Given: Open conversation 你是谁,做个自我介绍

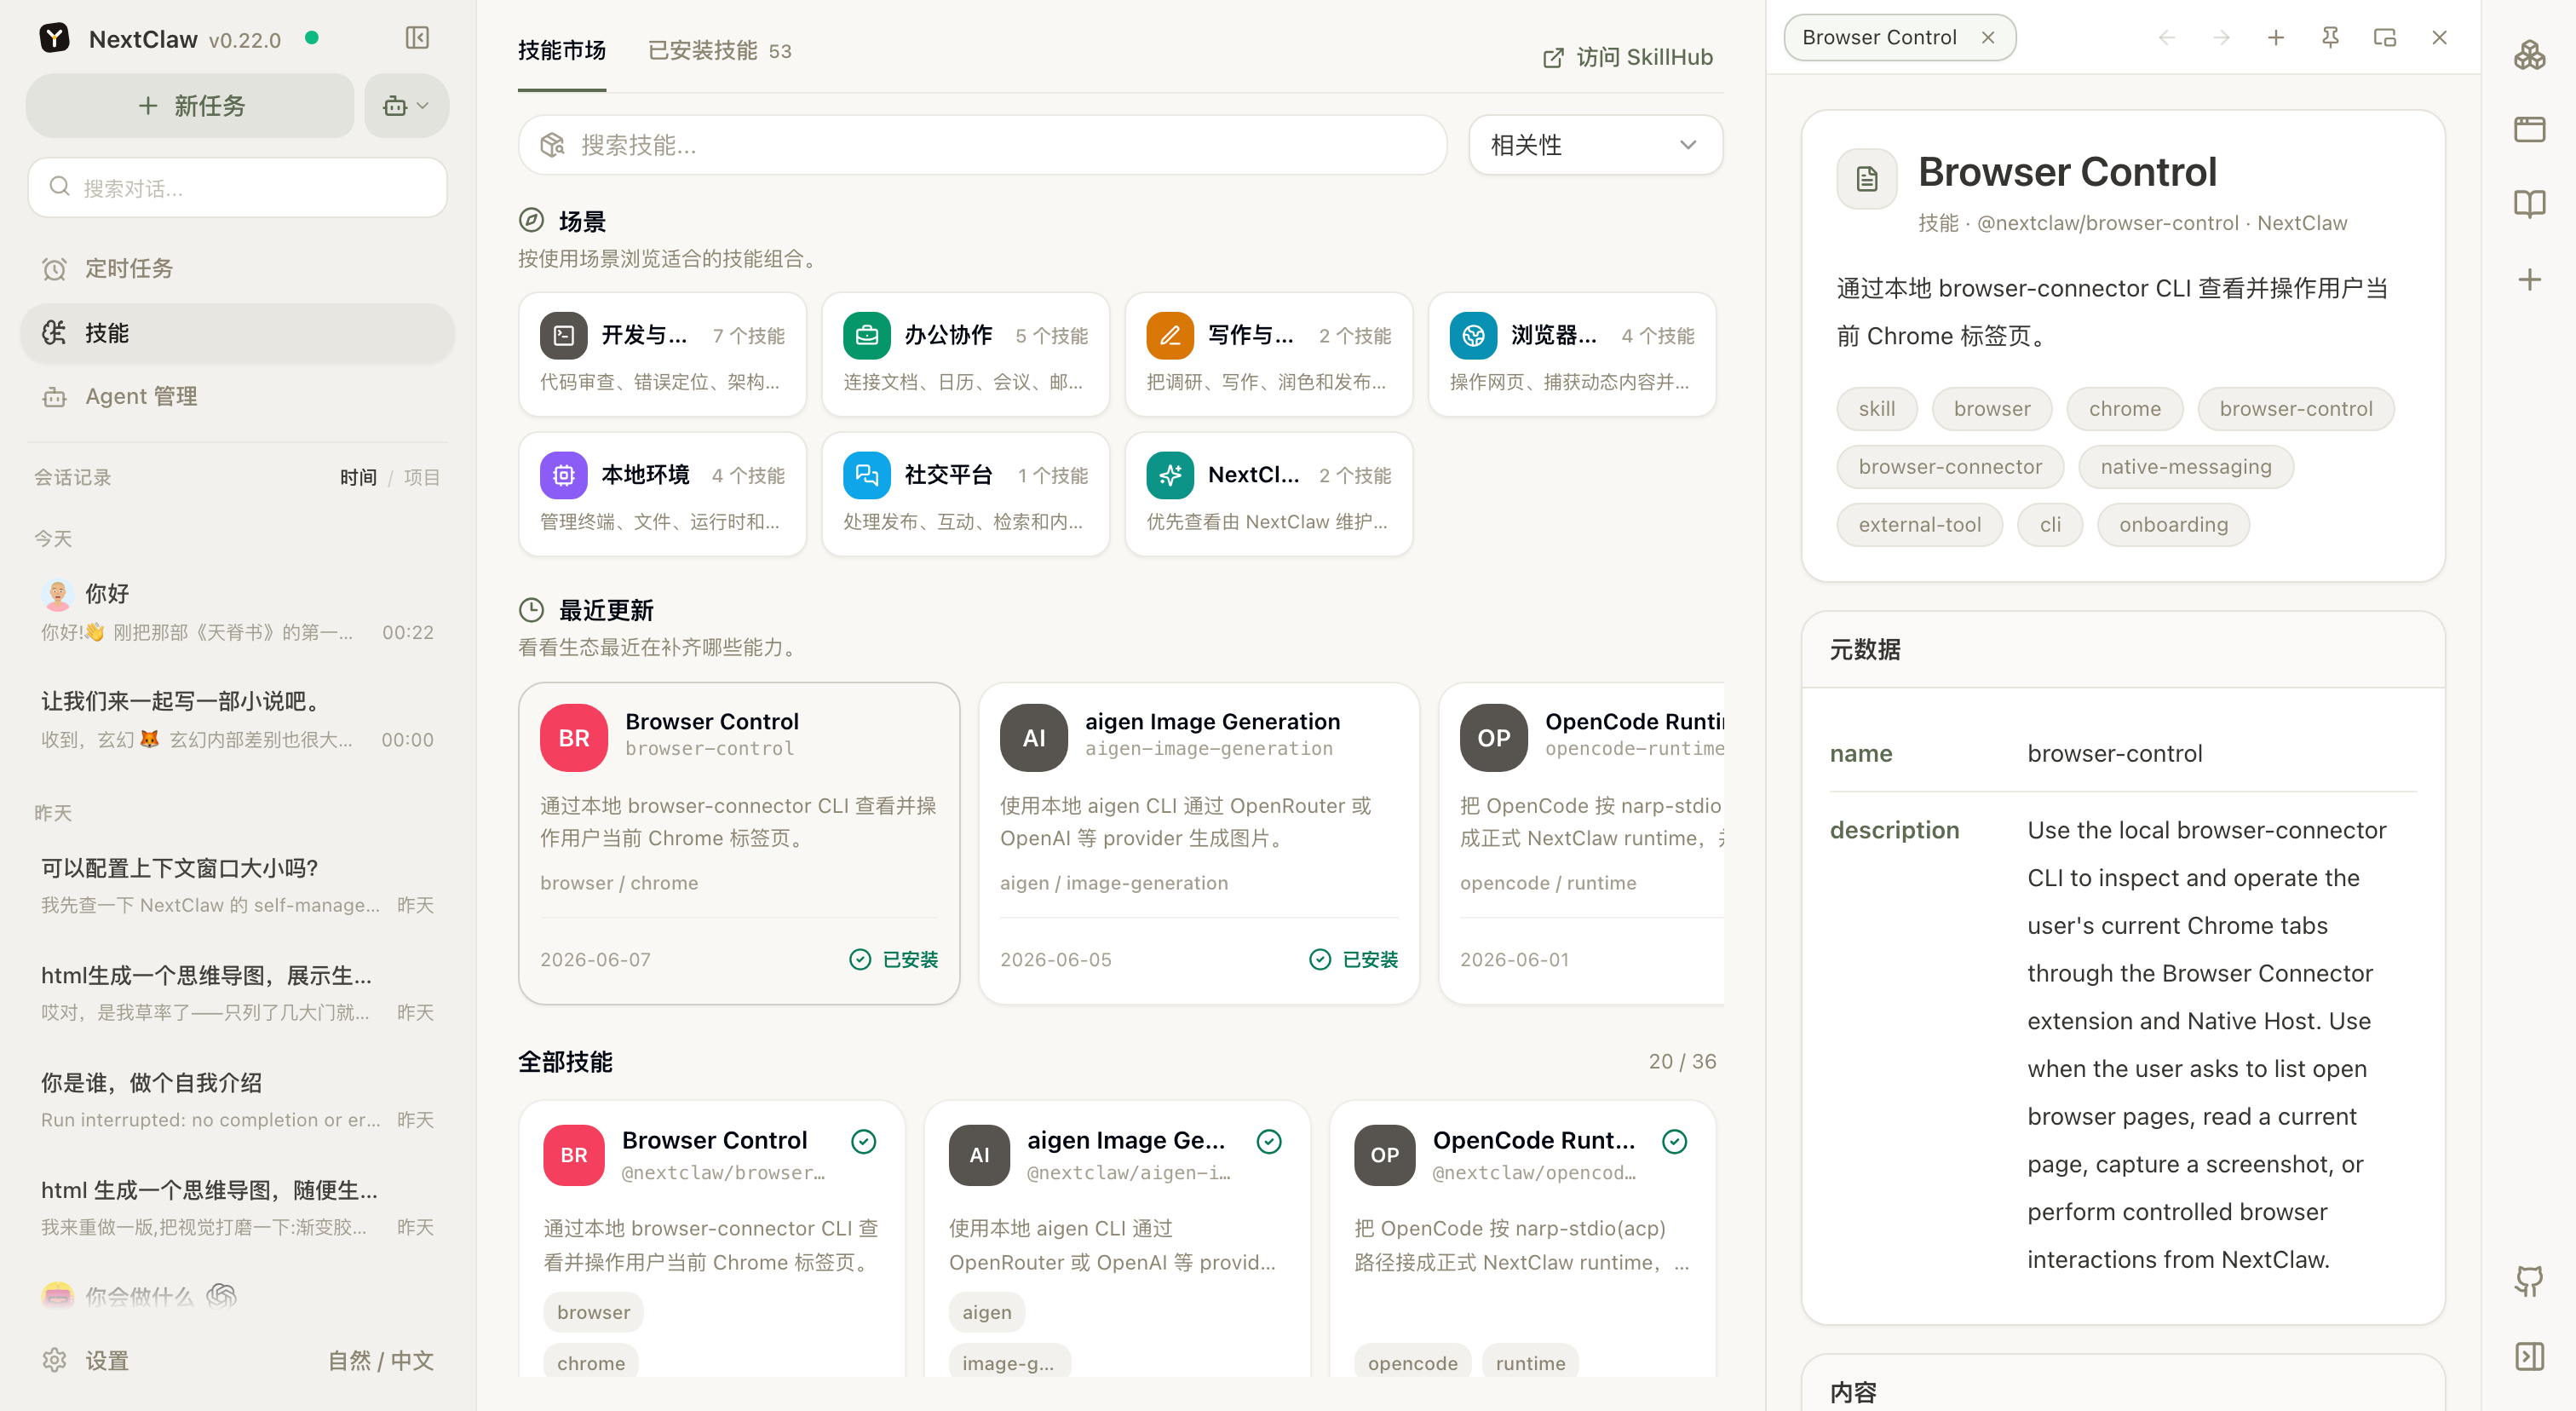Looking at the screenshot, I should pos(237,1100).
